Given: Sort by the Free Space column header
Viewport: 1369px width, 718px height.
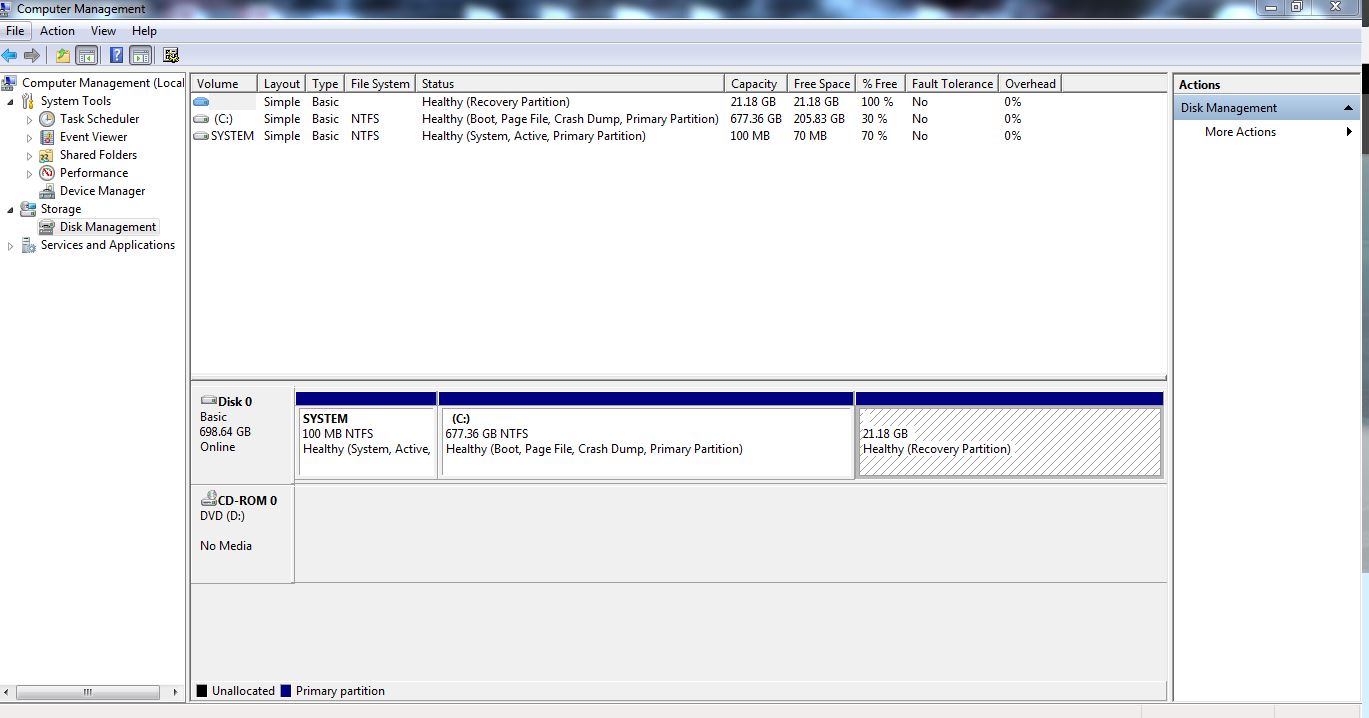Looking at the screenshot, I should [x=821, y=84].
